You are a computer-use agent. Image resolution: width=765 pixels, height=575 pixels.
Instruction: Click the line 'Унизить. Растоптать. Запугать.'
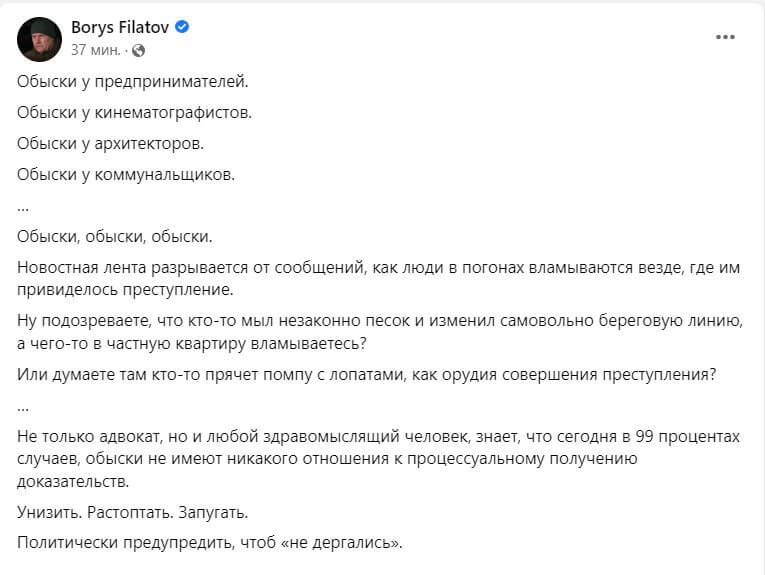point(132,513)
